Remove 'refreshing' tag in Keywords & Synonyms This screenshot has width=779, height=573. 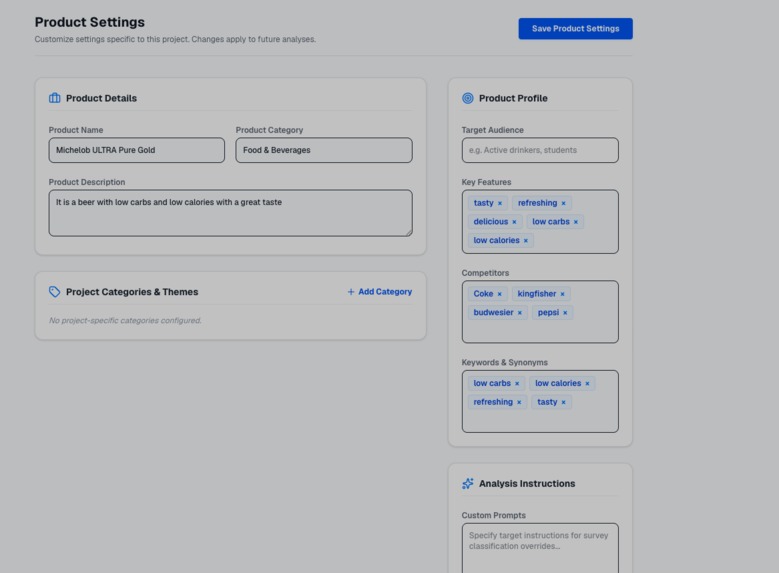pos(519,403)
